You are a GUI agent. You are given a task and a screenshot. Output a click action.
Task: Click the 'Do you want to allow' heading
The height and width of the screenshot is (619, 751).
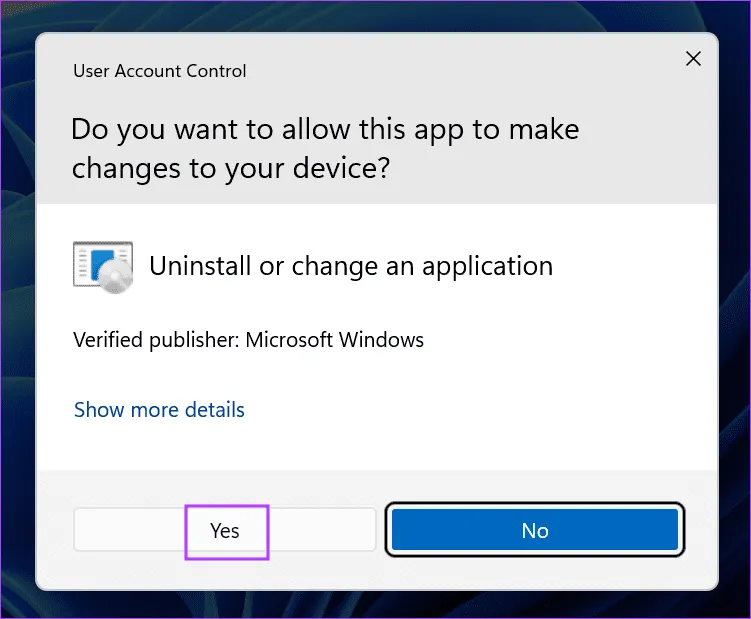pos(325,129)
